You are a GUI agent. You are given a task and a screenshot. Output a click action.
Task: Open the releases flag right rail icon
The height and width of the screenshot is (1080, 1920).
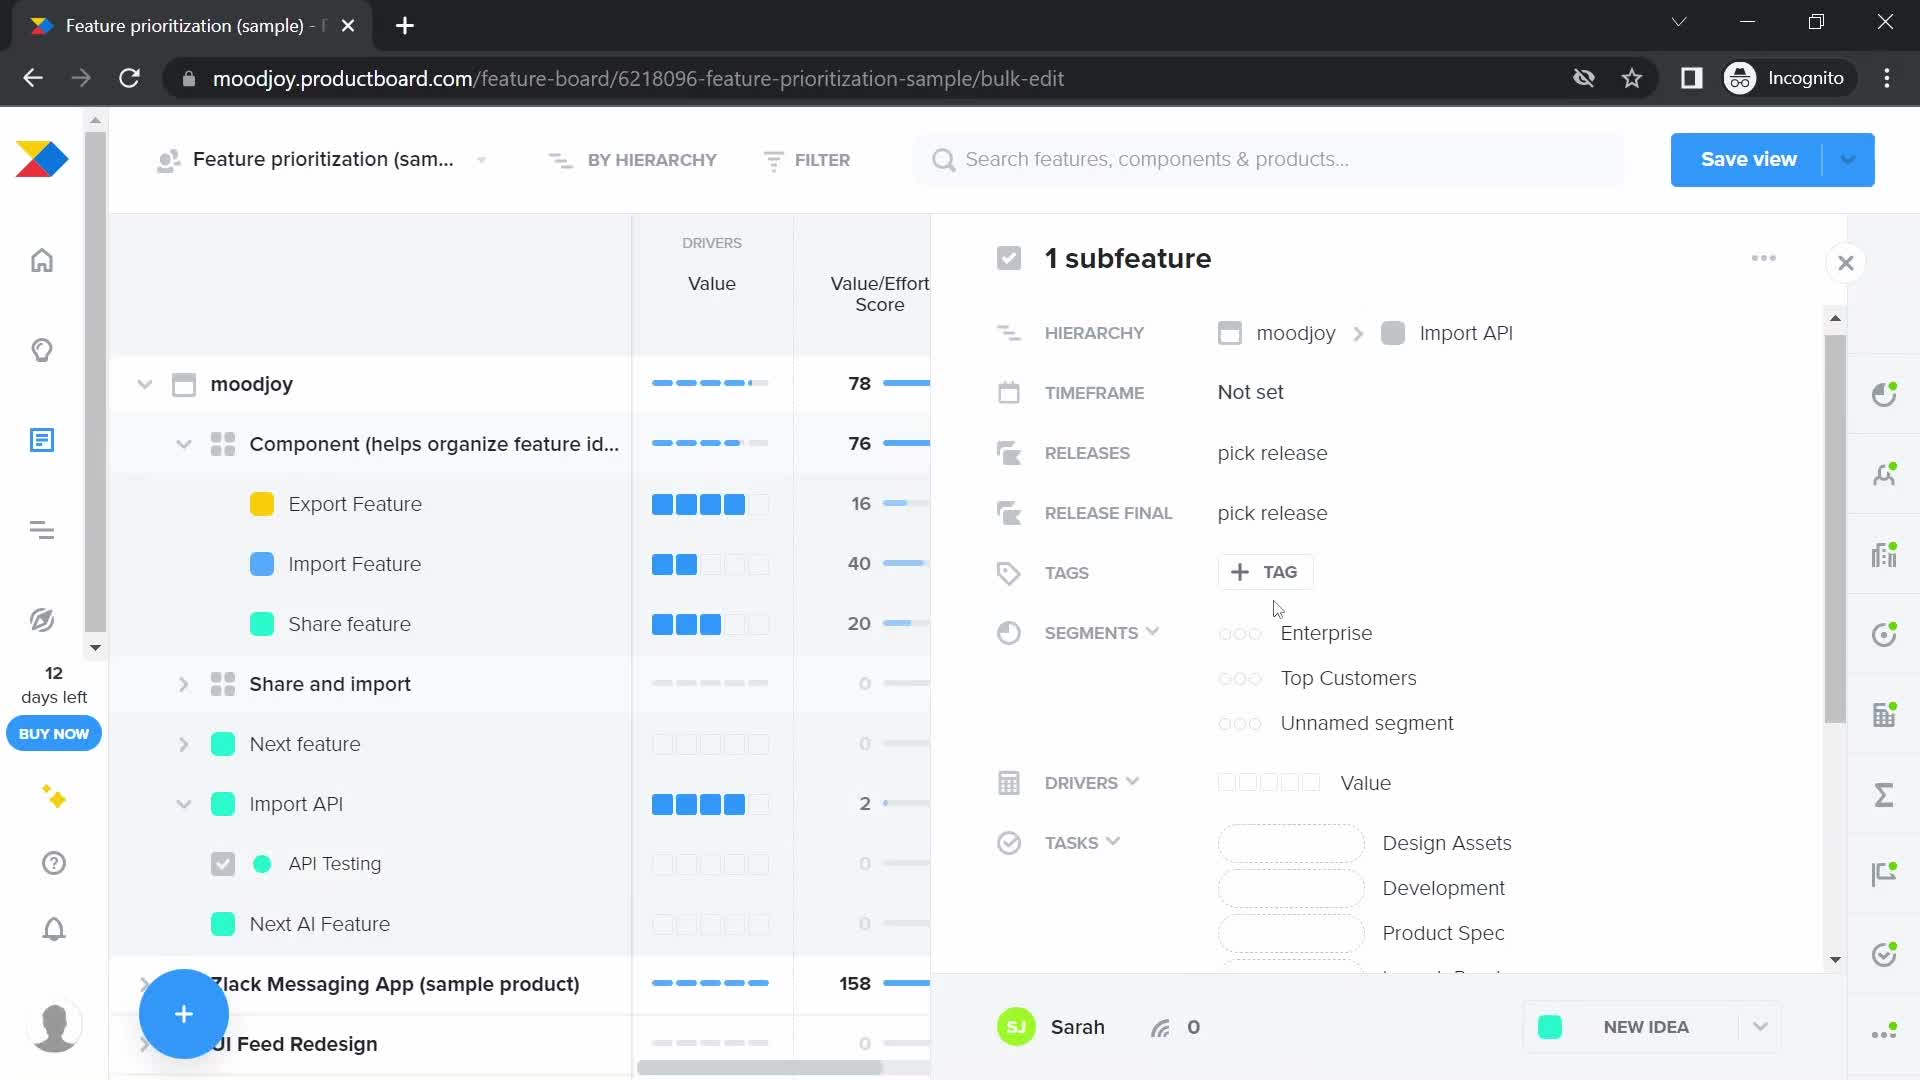tap(1884, 874)
